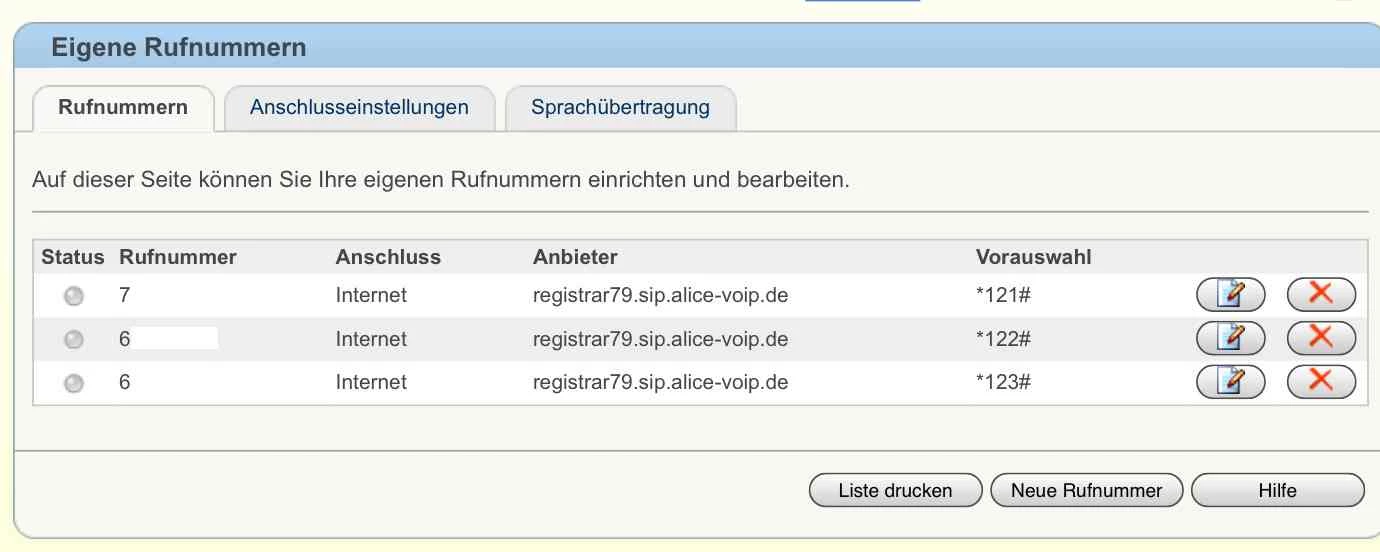
Task: Edit the number with prefix *123#
Action: (x=1231, y=381)
